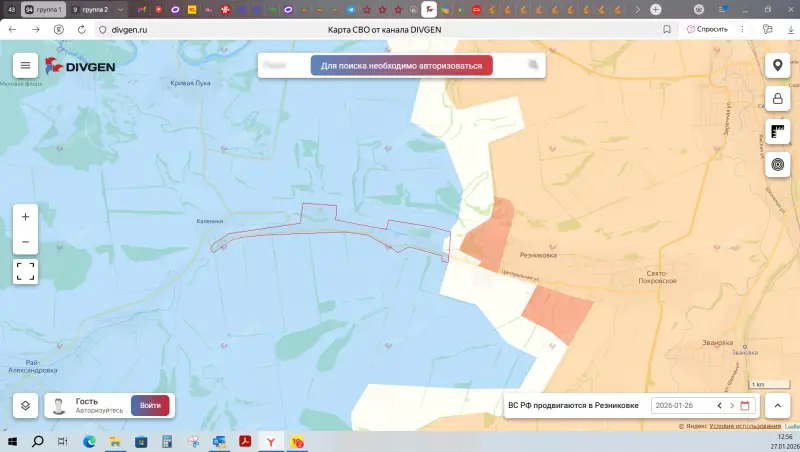Click the concentric circles radius tool
The height and width of the screenshot is (452, 800).
tap(777, 164)
